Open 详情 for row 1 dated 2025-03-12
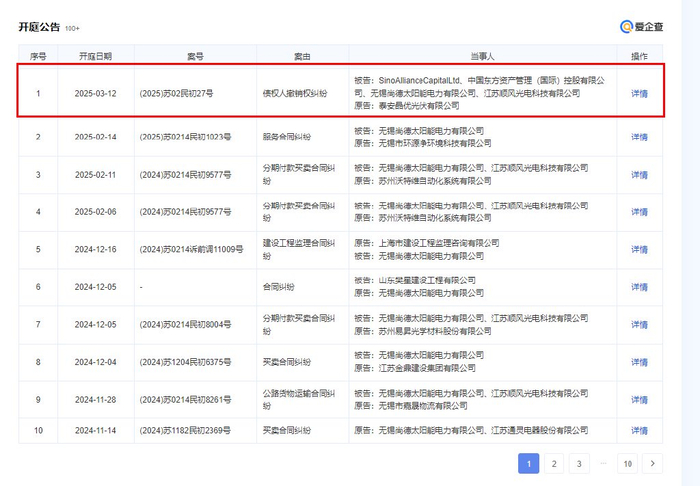Image resolution: width=700 pixels, height=486 pixels. [639, 94]
